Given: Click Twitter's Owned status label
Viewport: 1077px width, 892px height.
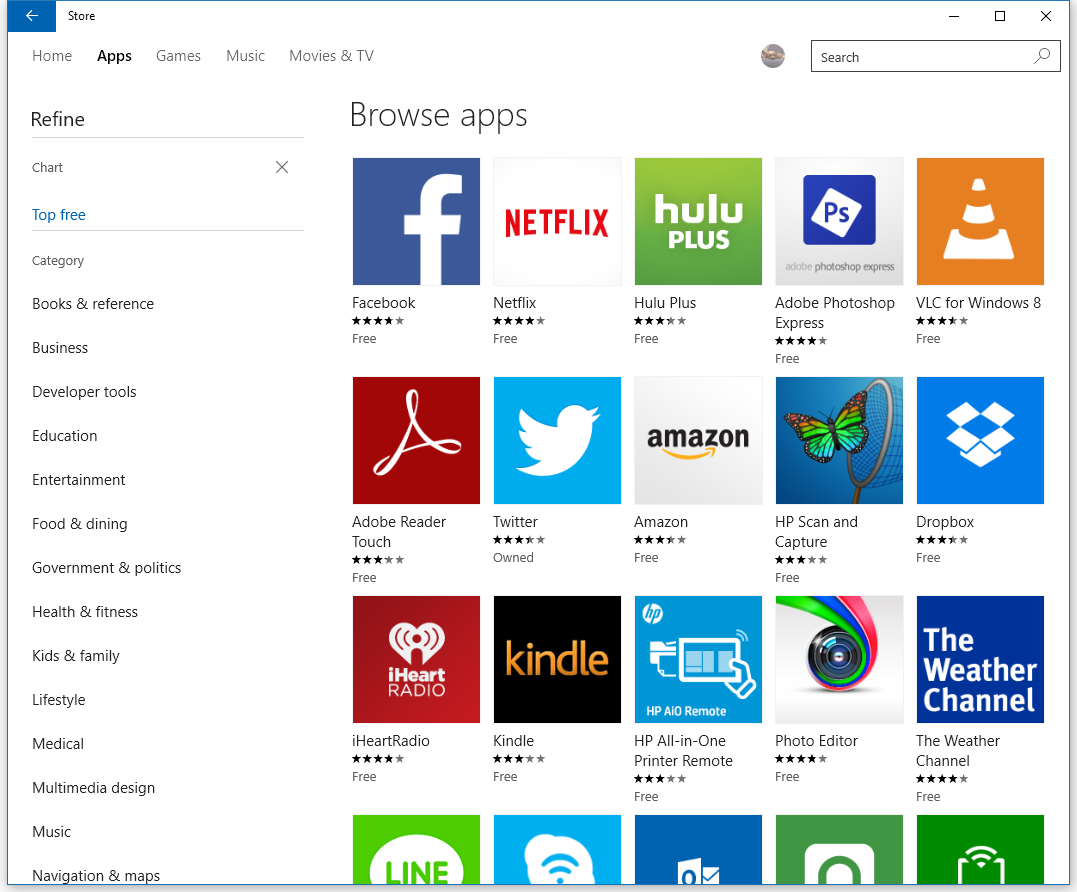Looking at the screenshot, I should [x=513, y=558].
